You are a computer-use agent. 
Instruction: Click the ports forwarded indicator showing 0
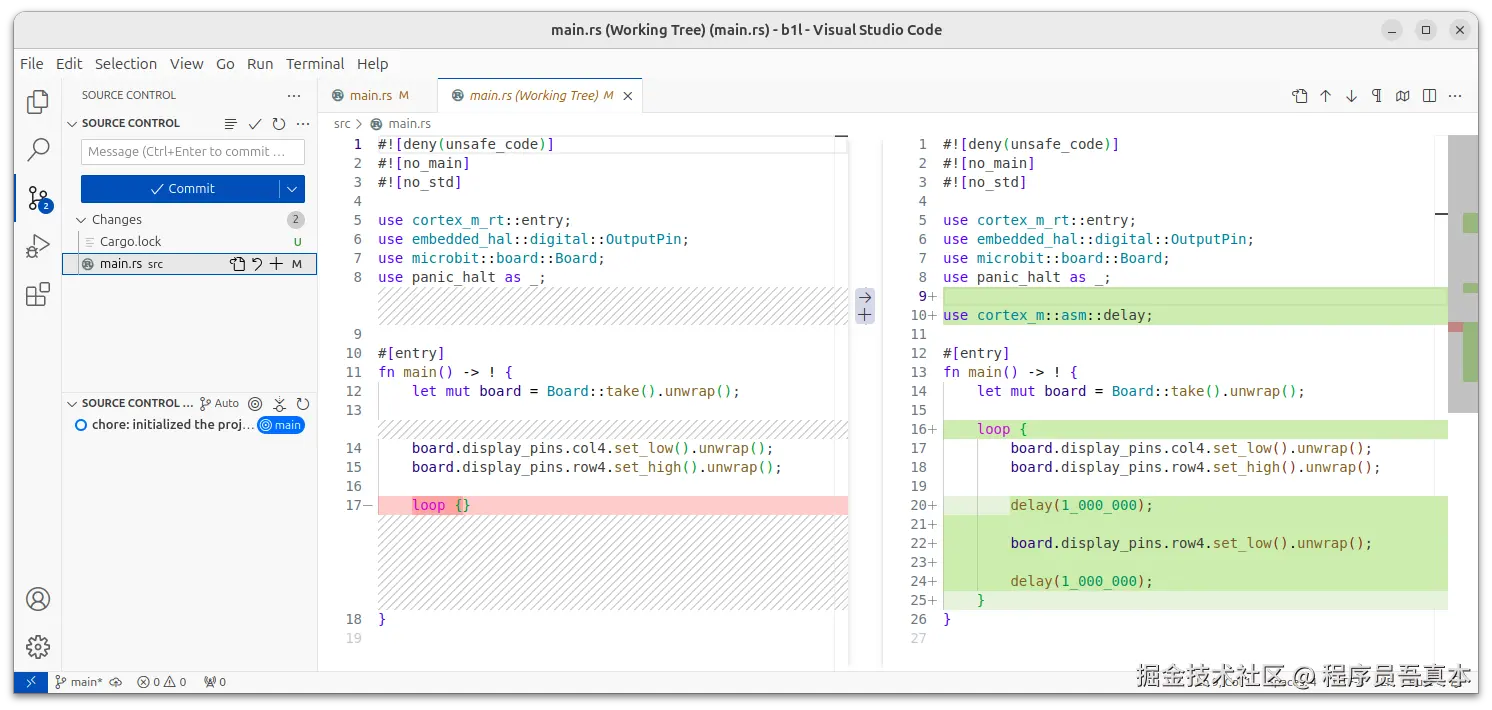pos(215,682)
